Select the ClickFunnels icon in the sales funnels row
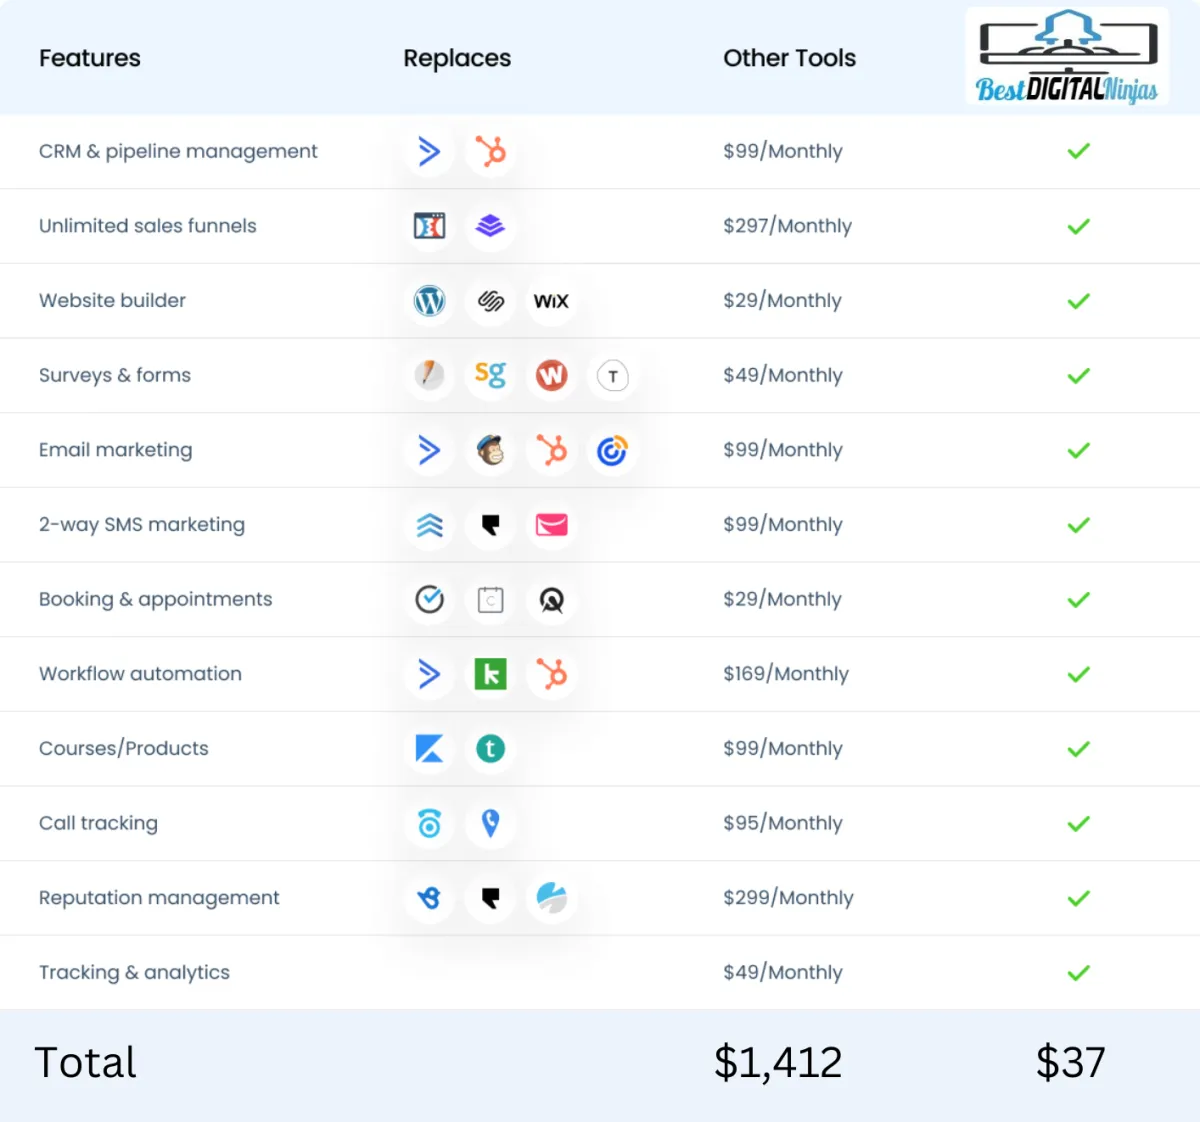 click(429, 226)
